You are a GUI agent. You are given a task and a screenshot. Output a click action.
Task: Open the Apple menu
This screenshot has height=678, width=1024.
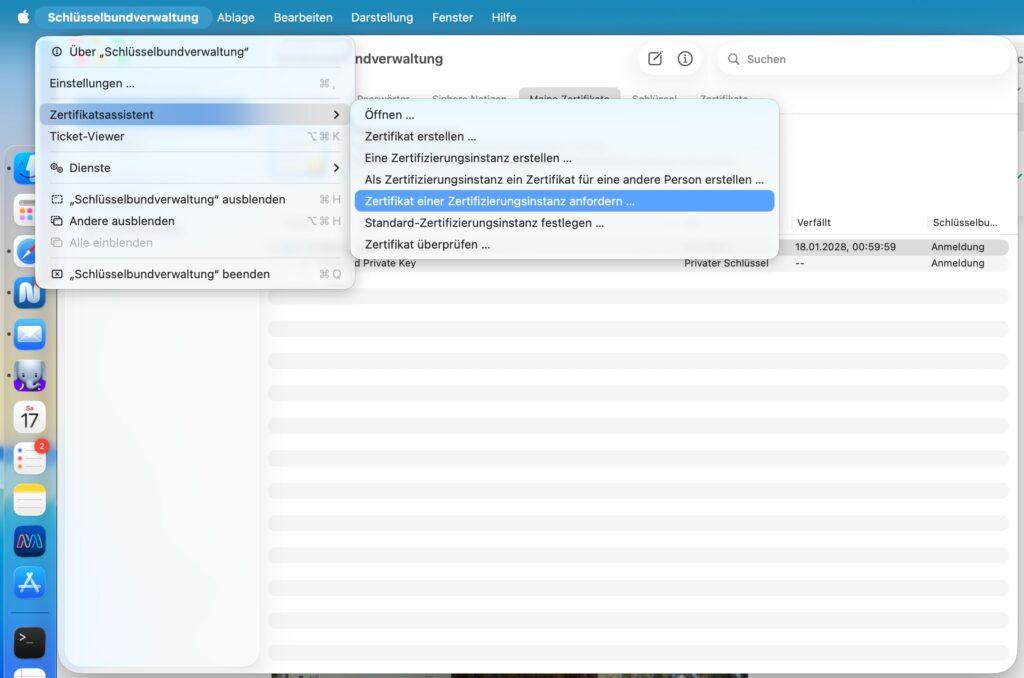(x=23, y=17)
